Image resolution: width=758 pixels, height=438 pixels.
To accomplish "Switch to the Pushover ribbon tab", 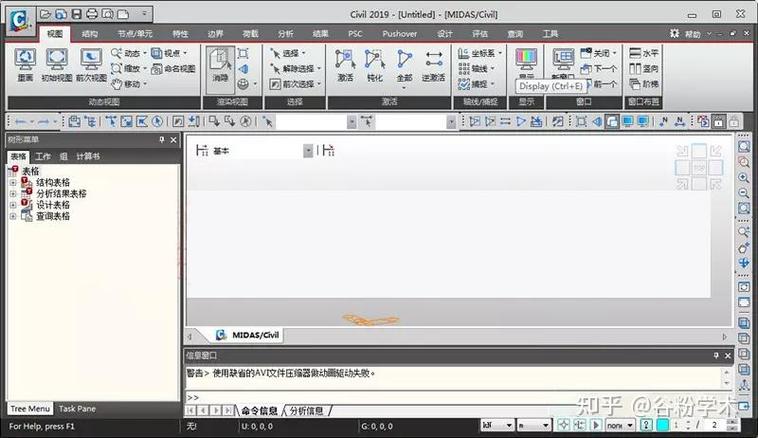I will point(399,34).
